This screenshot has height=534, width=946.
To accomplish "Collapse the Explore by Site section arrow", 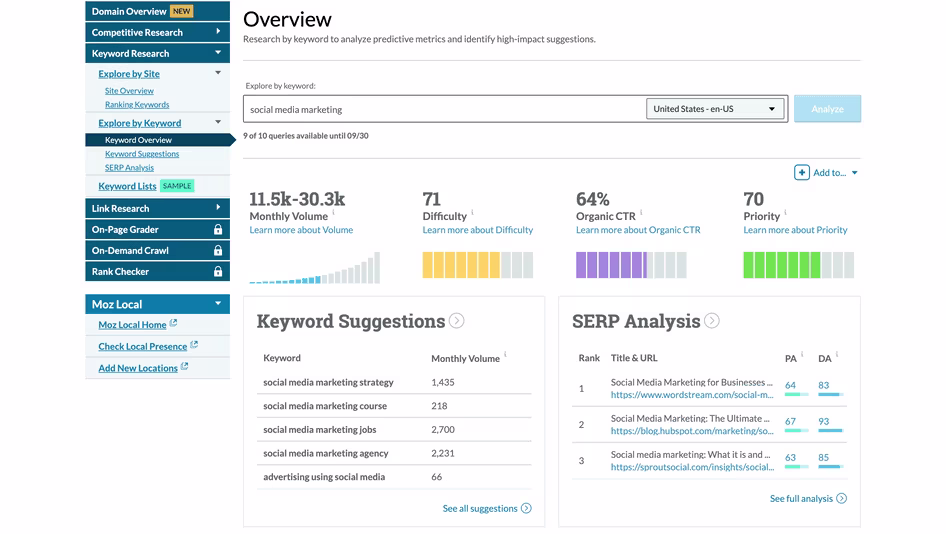I will (x=218, y=73).
